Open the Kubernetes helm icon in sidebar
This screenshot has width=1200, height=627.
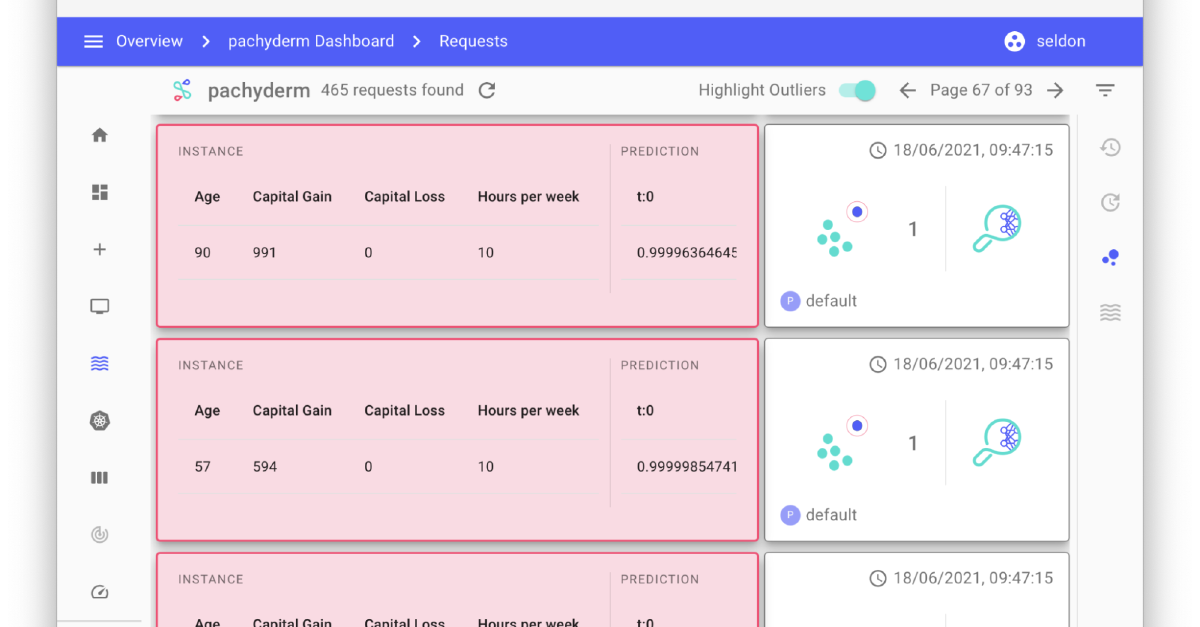click(99, 421)
